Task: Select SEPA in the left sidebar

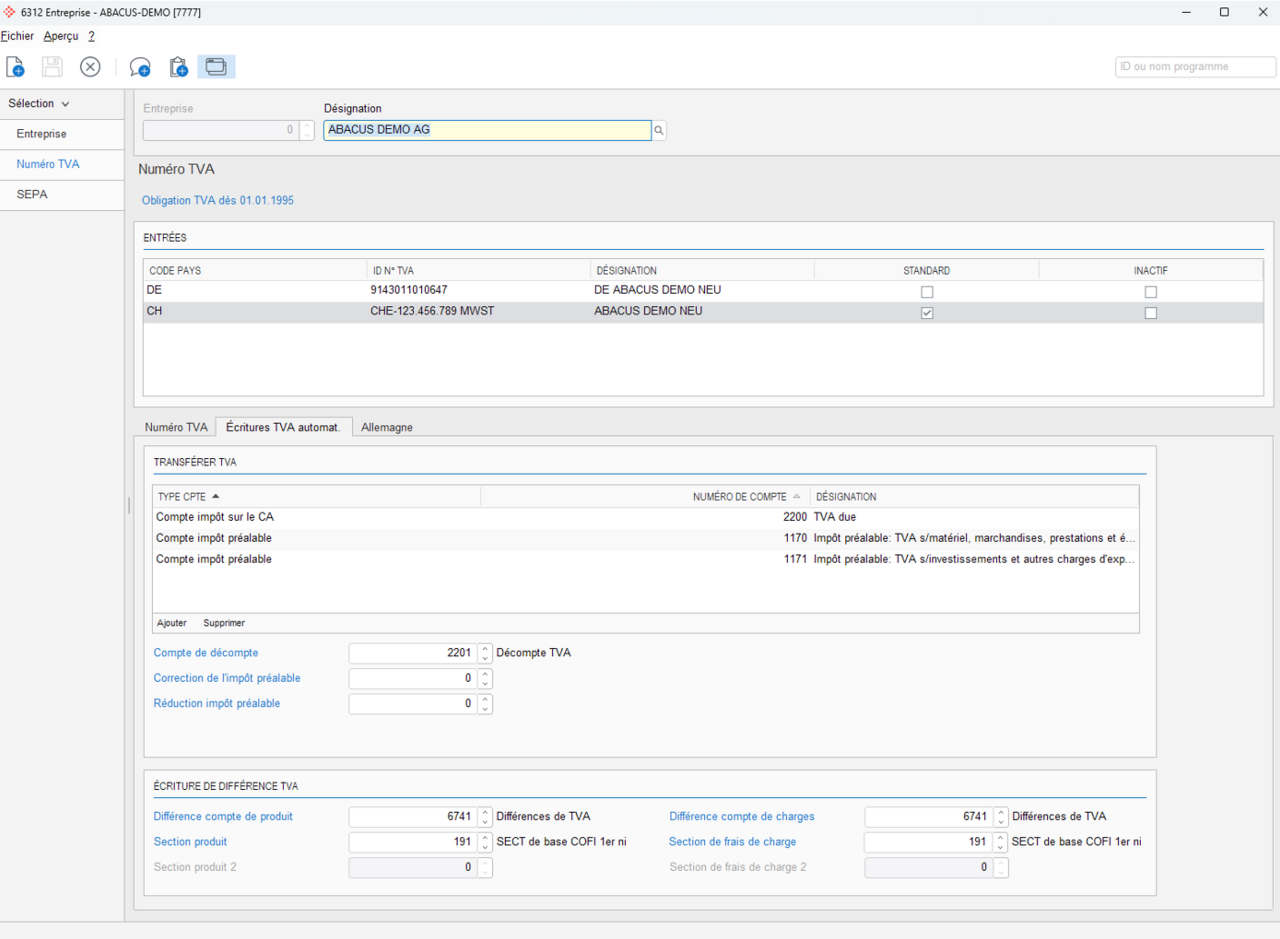Action: (32, 194)
